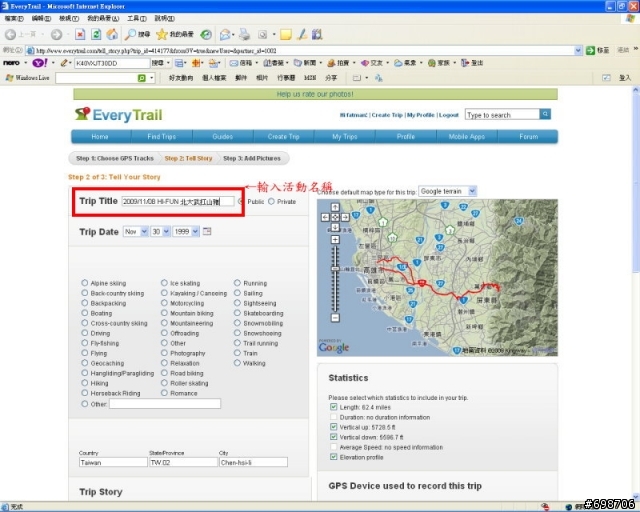Click the Yahoo! toolbar logo icon
The width and height of the screenshot is (640, 512).
click(40, 63)
